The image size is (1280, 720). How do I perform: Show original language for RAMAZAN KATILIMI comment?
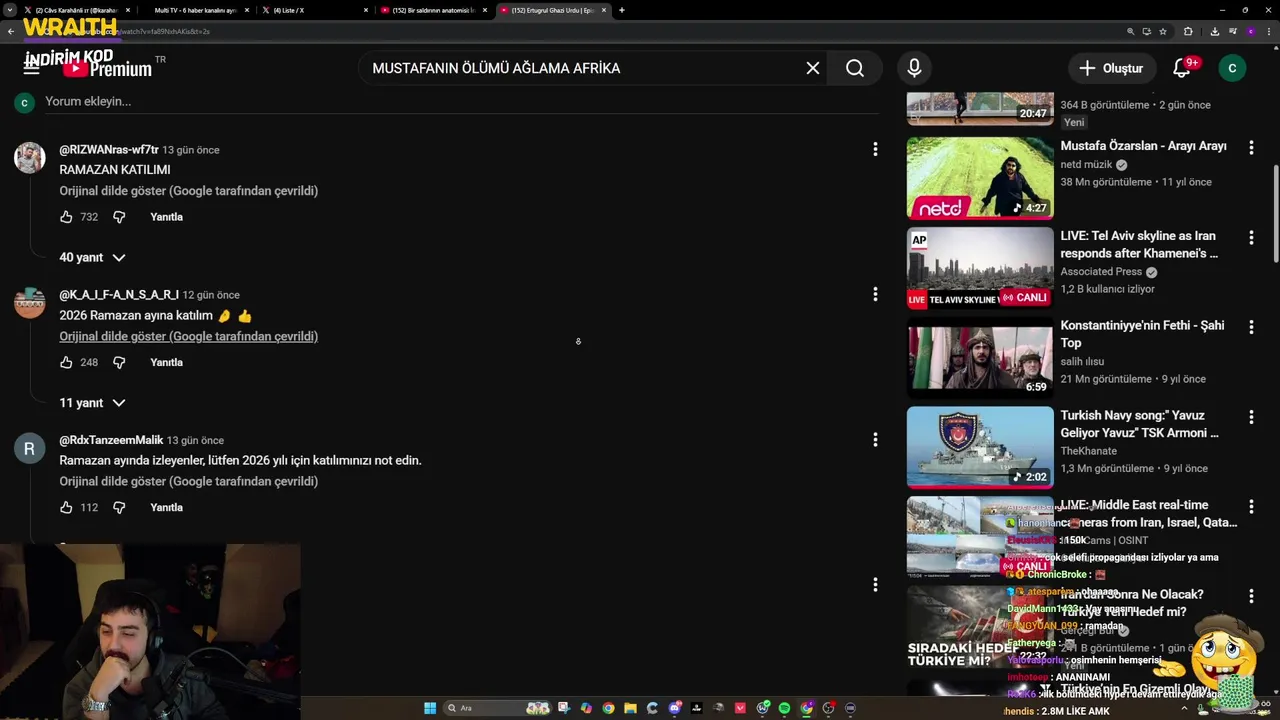tap(188, 191)
